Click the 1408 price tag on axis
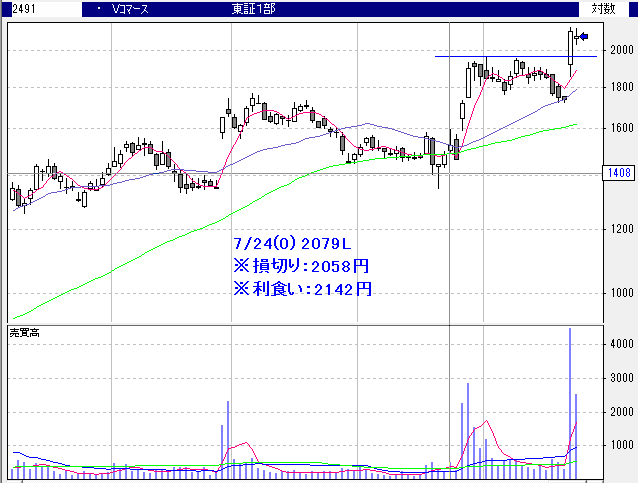The image size is (639, 483). pyautogui.click(x=617, y=173)
